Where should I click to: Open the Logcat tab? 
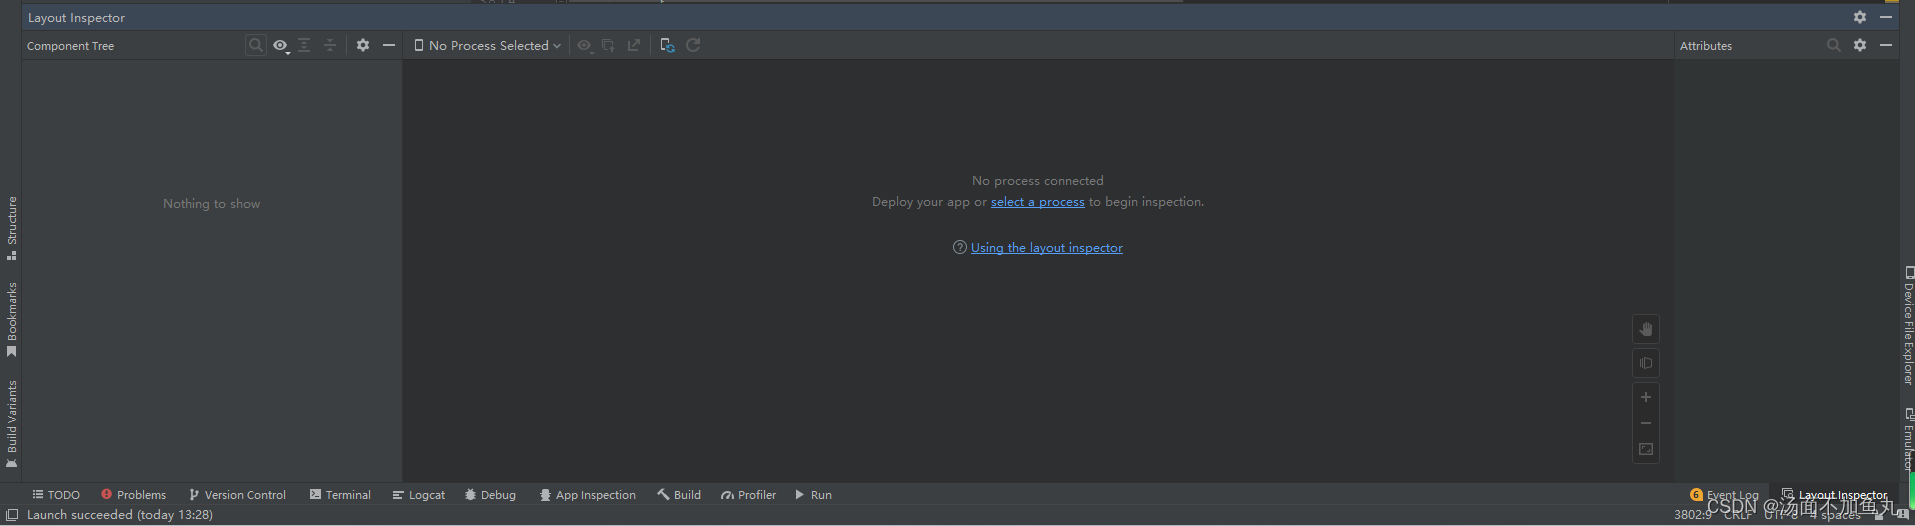419,495
